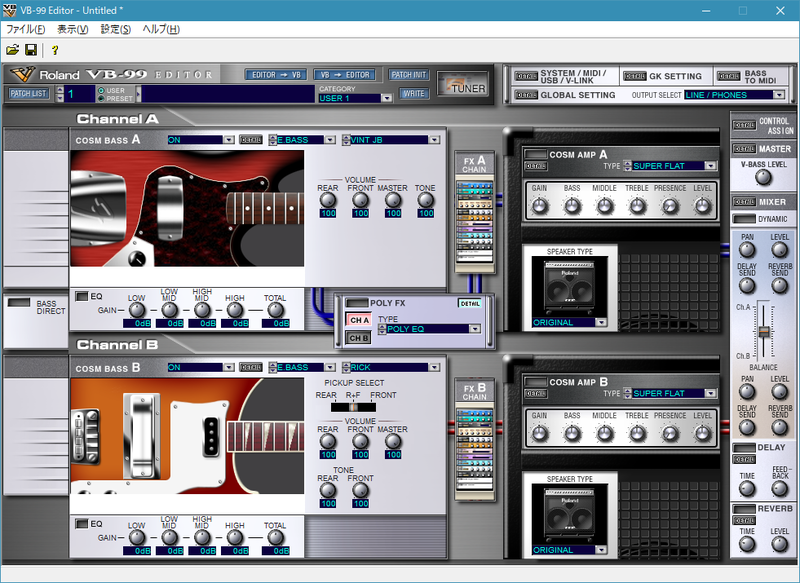Click the Channel A speaker cabinet image

pyautogui.click(x=569, y=286)
